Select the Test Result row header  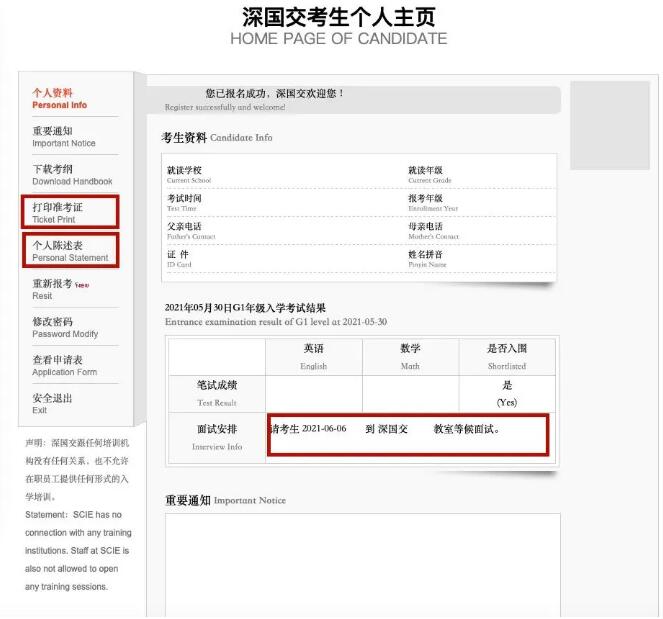217,394
